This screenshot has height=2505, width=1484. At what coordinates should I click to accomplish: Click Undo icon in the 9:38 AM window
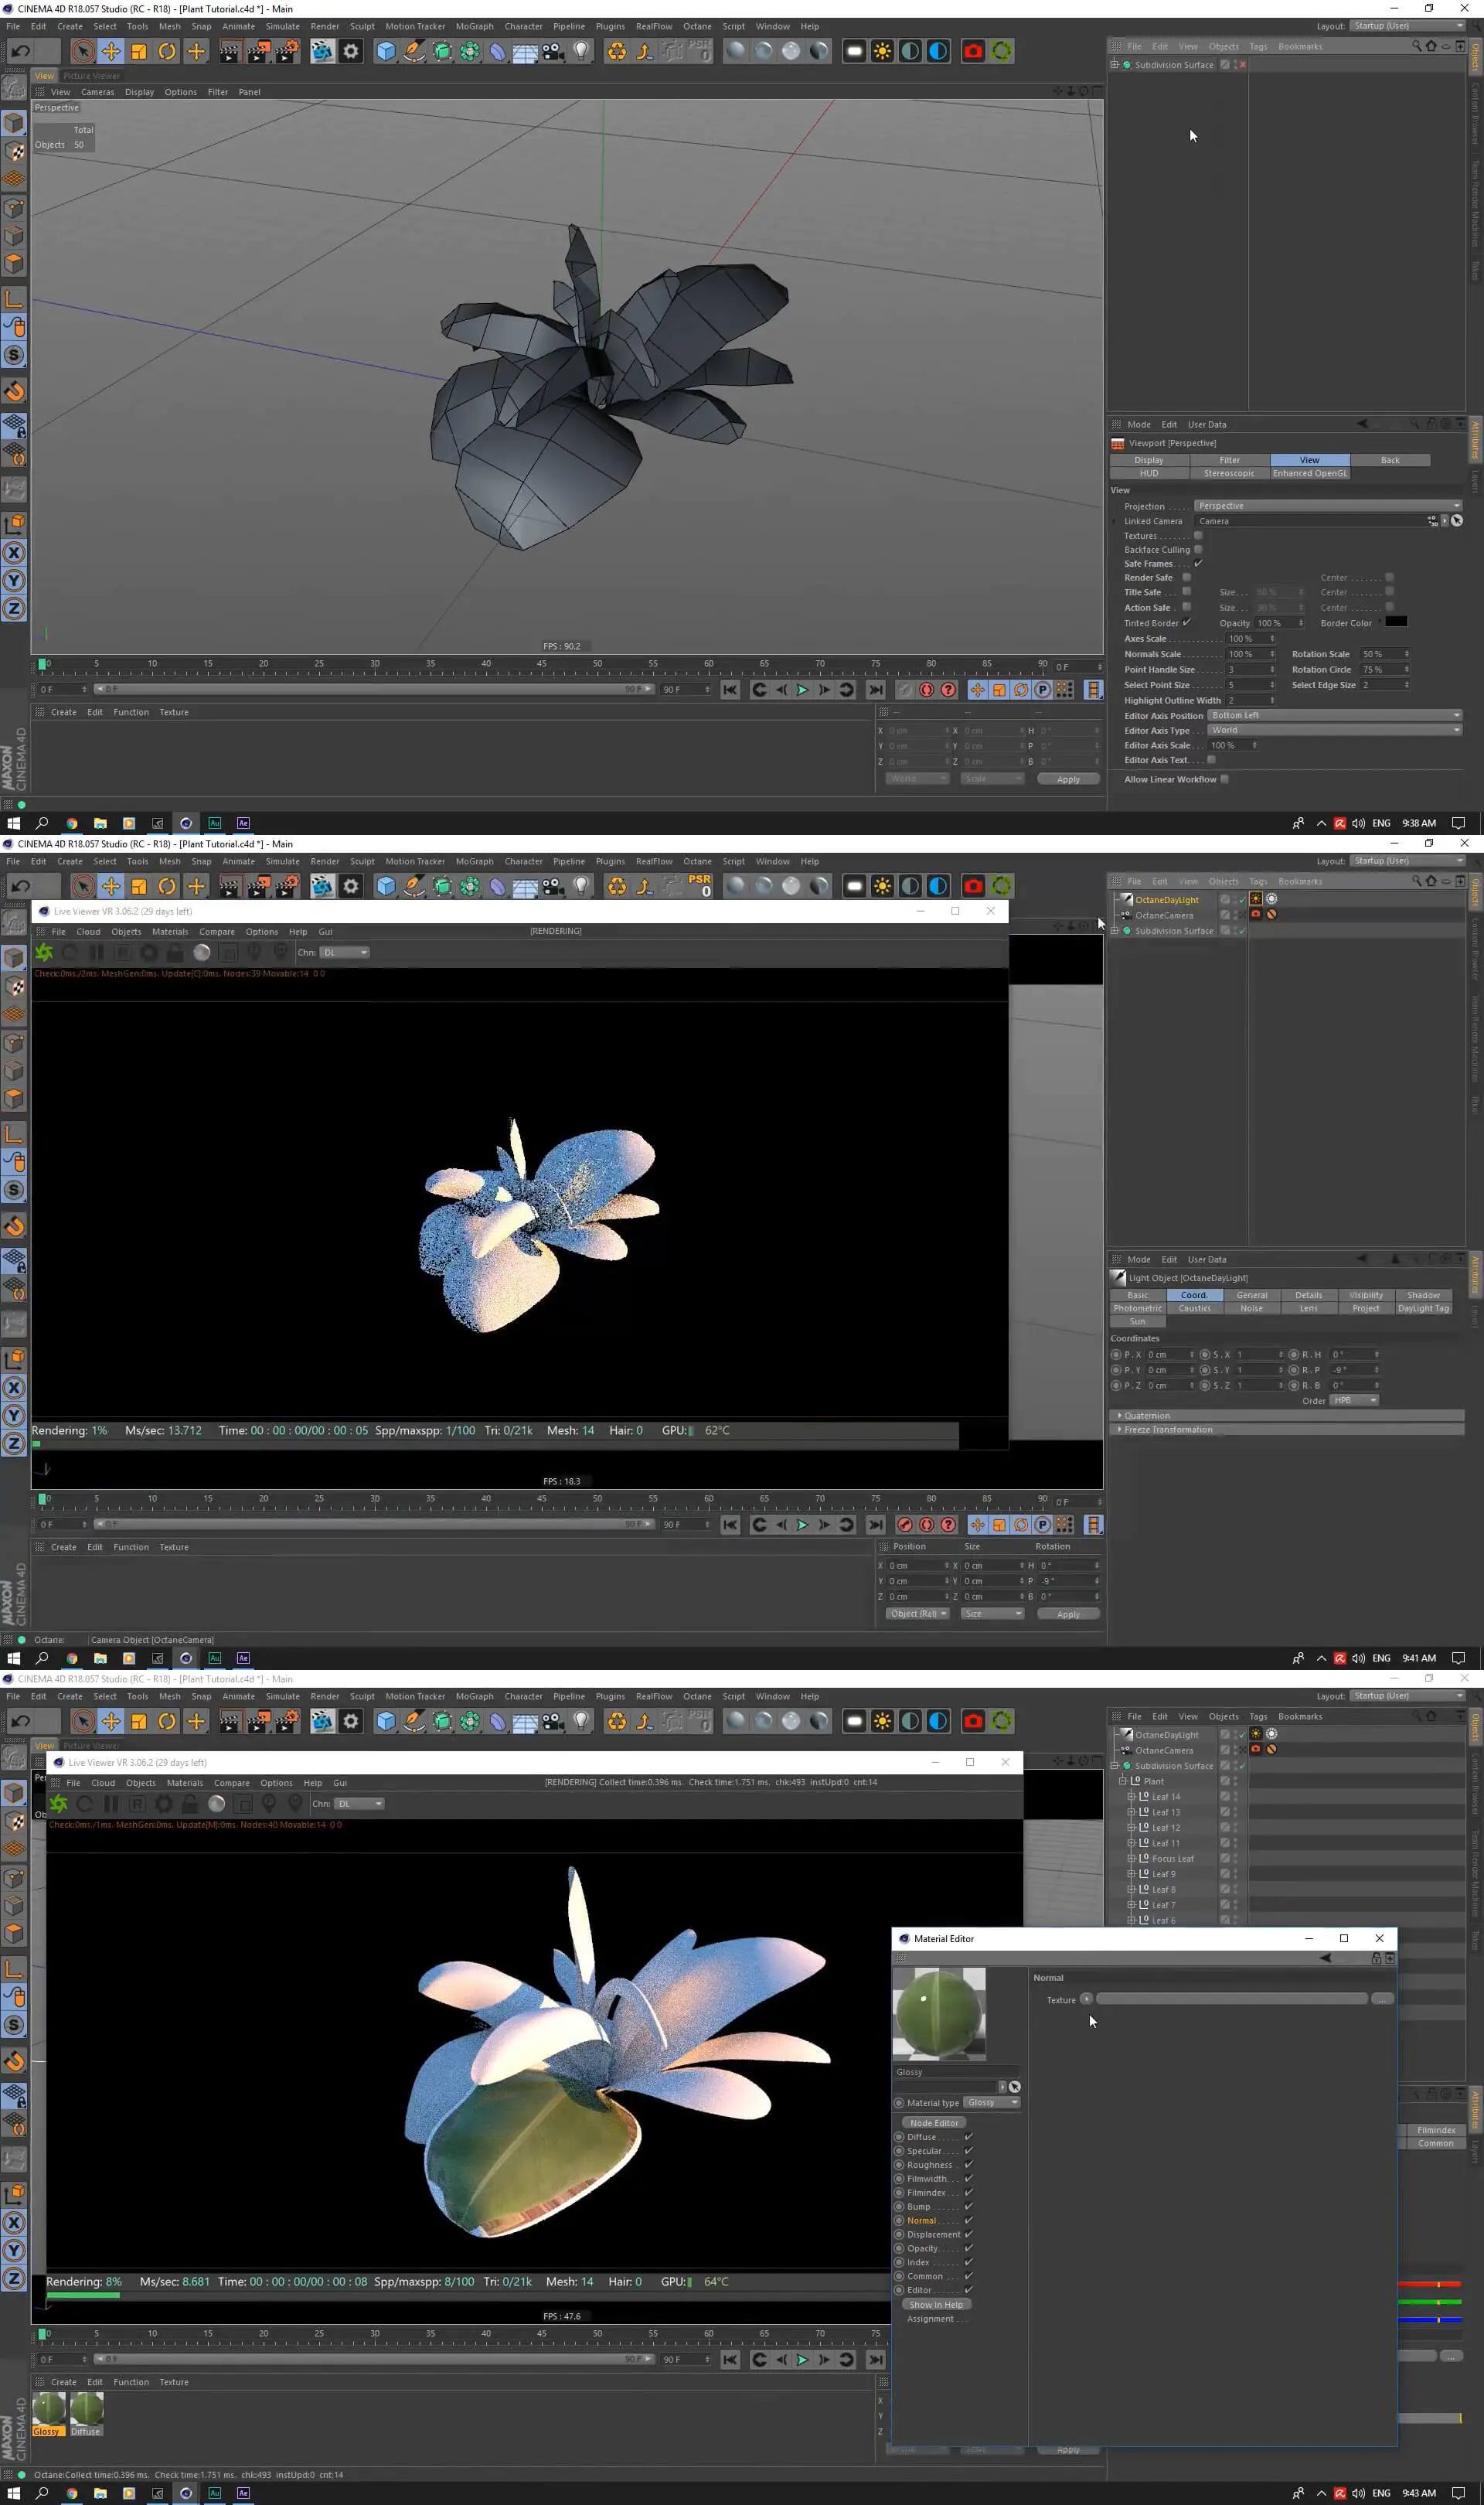click(21, 51)
